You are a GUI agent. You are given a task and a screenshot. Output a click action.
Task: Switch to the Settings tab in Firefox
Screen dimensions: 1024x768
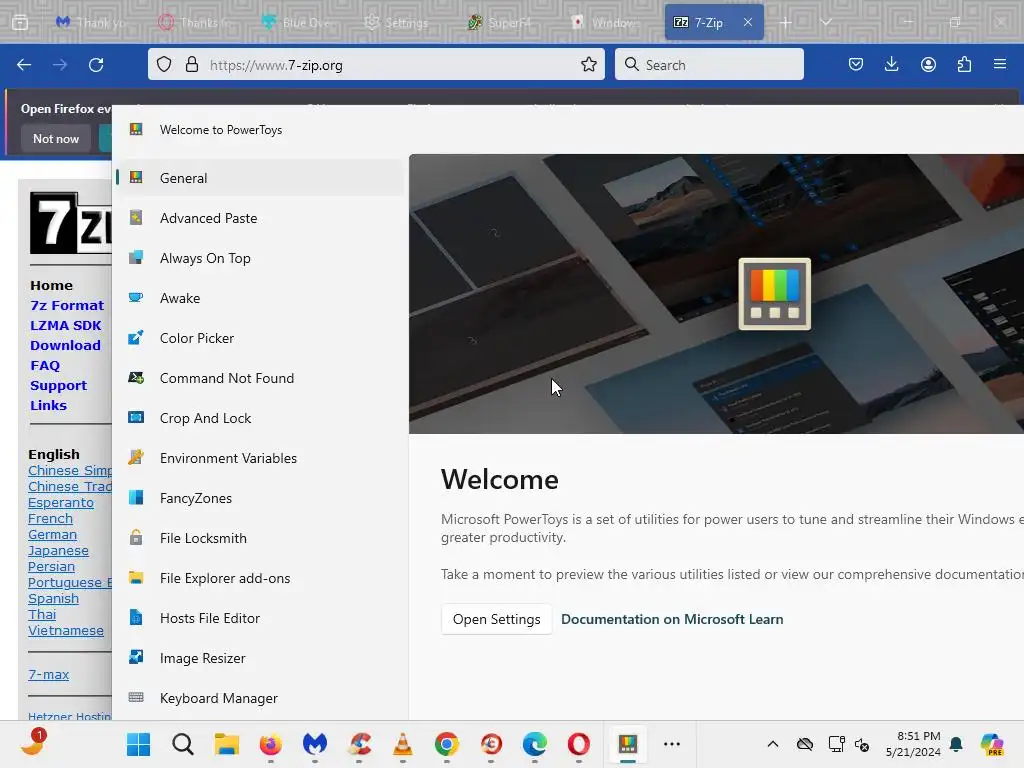396,23
